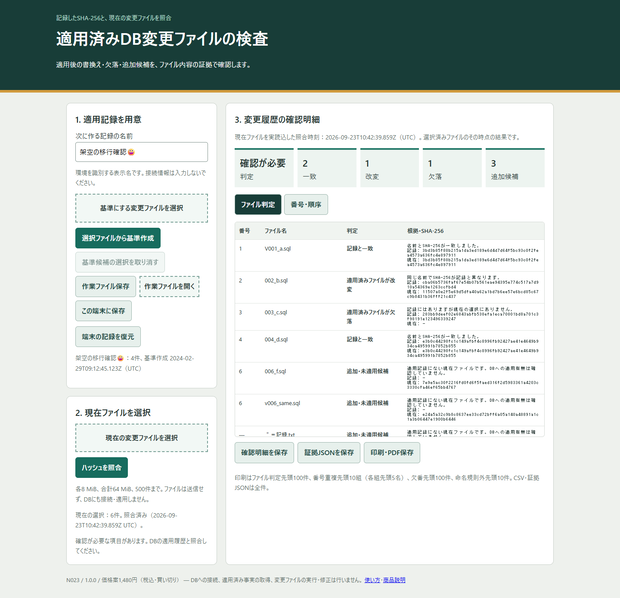
Task: Click the 次に作る記録の名前 label
Action: click(x=104, y=136)
